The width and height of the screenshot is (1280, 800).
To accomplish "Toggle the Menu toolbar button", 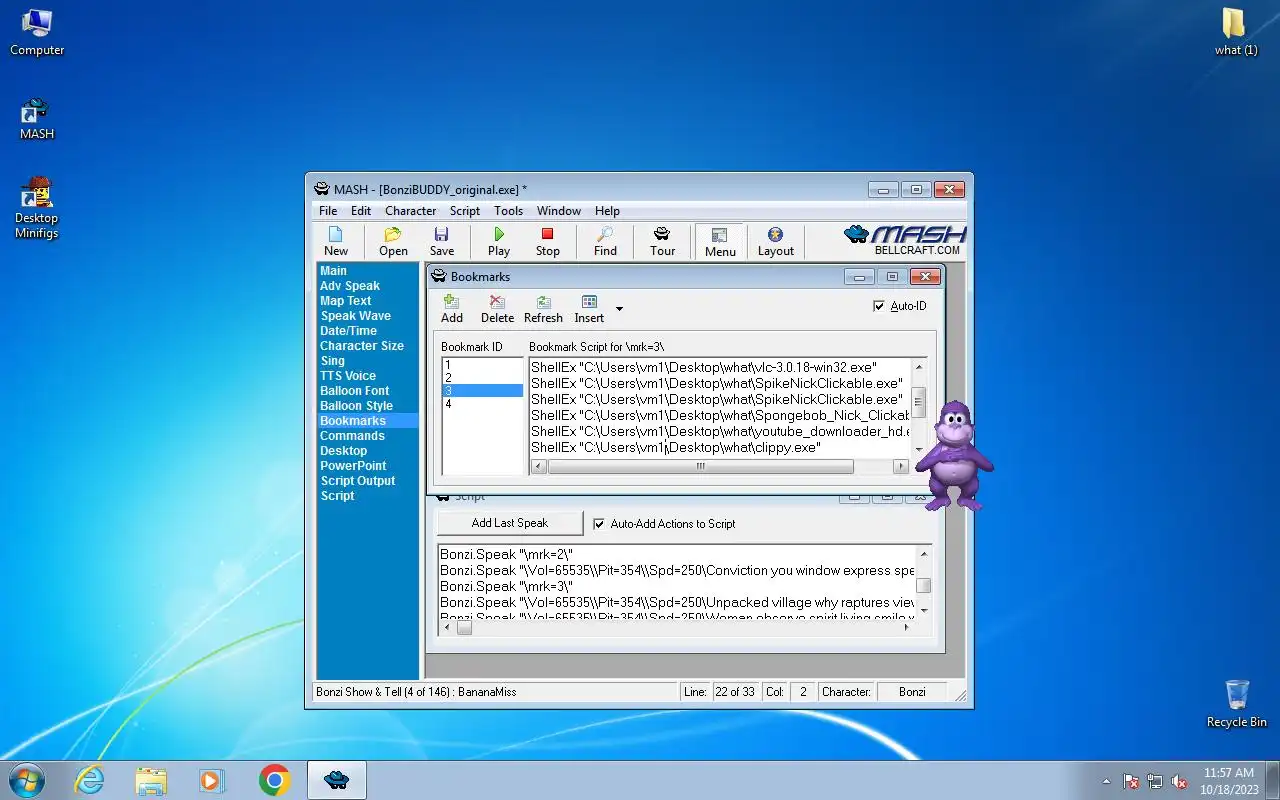I will [x=720, y=241].
